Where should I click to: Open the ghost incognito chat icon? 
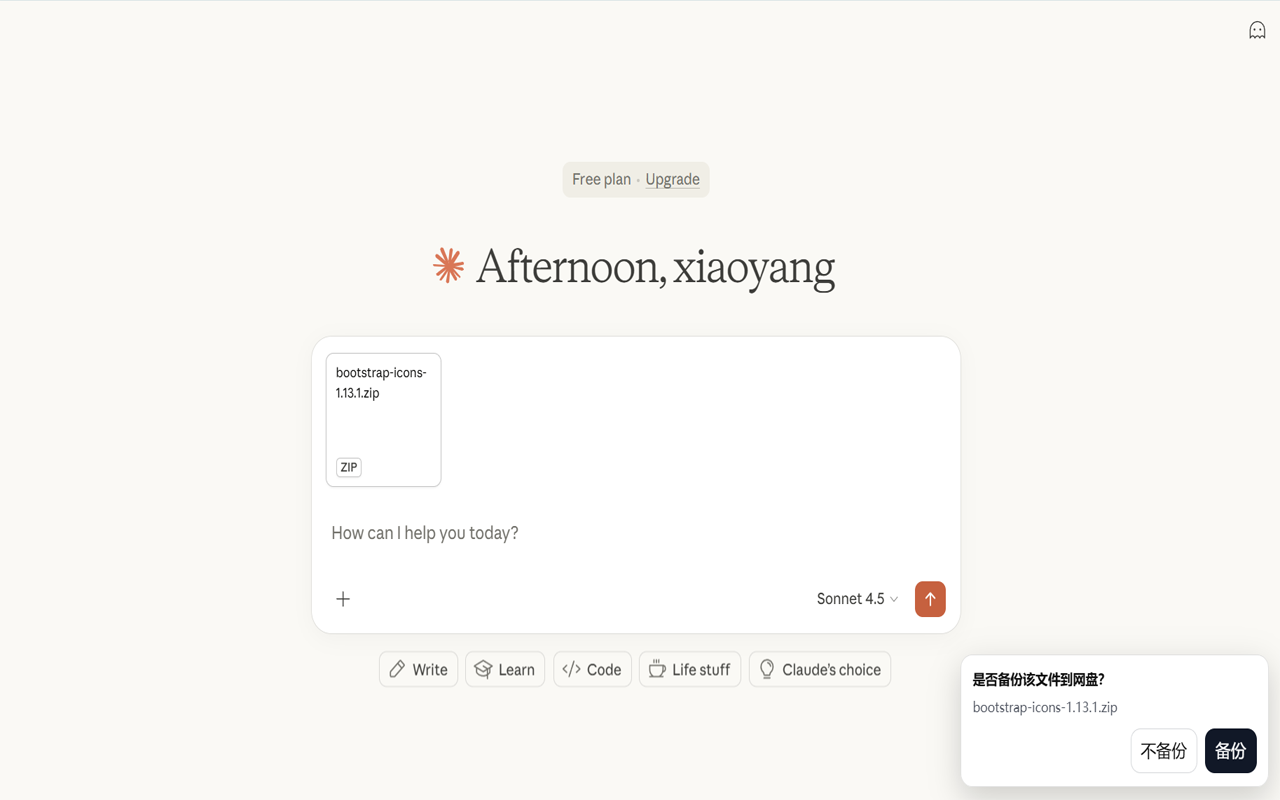[x=1257, y=30]
